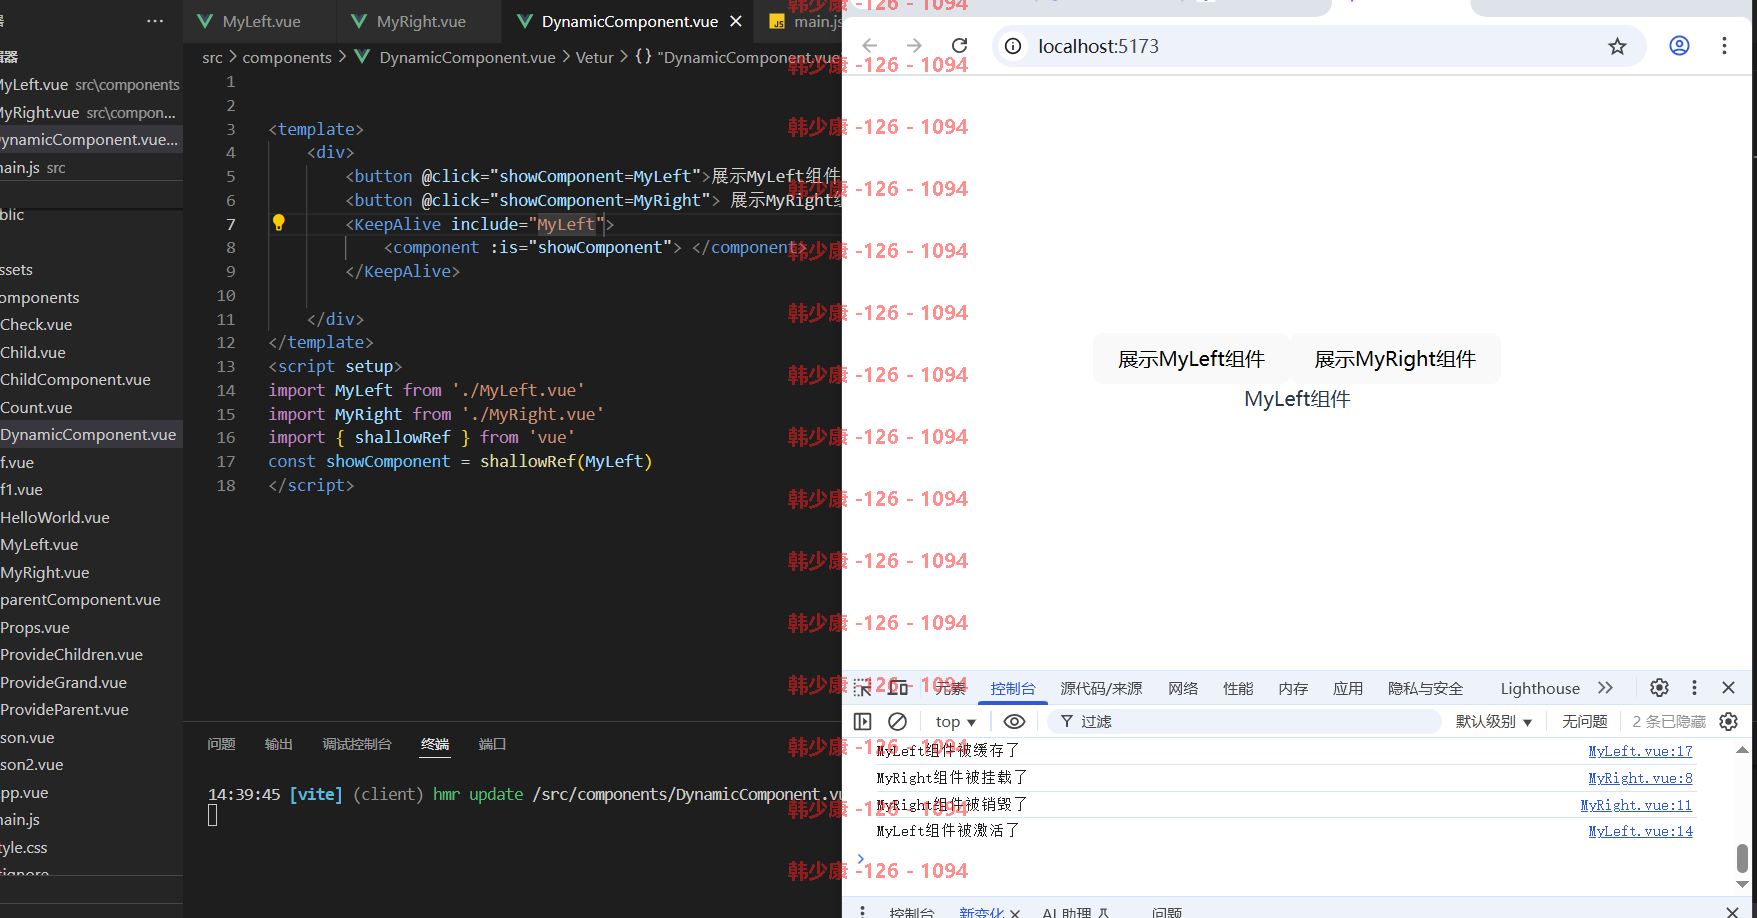Switch to the 端口 panel tab
The image size is (1757, 918).
492,744
